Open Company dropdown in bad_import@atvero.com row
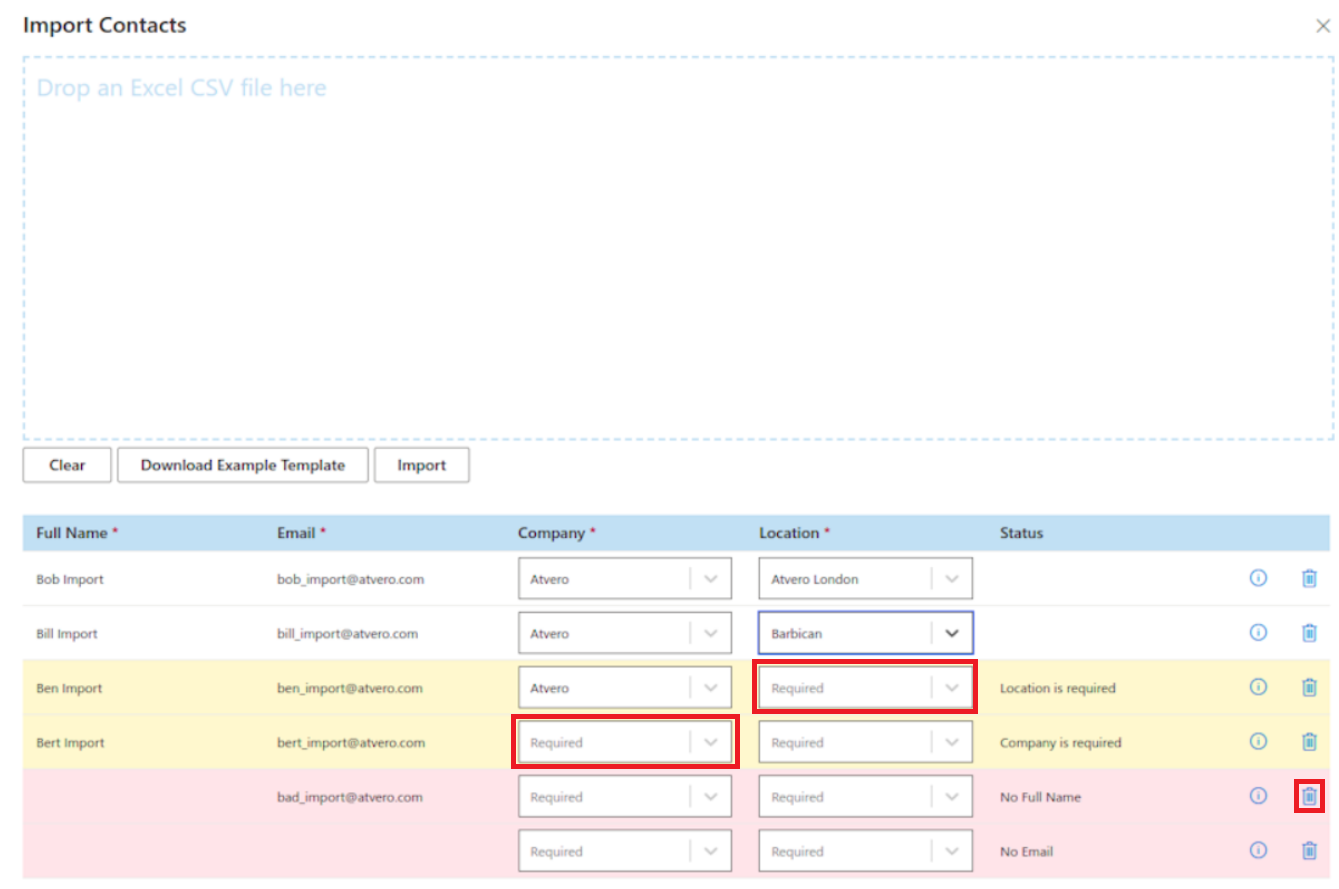This screenshot has width=1339, height=889. click(625, 797)
